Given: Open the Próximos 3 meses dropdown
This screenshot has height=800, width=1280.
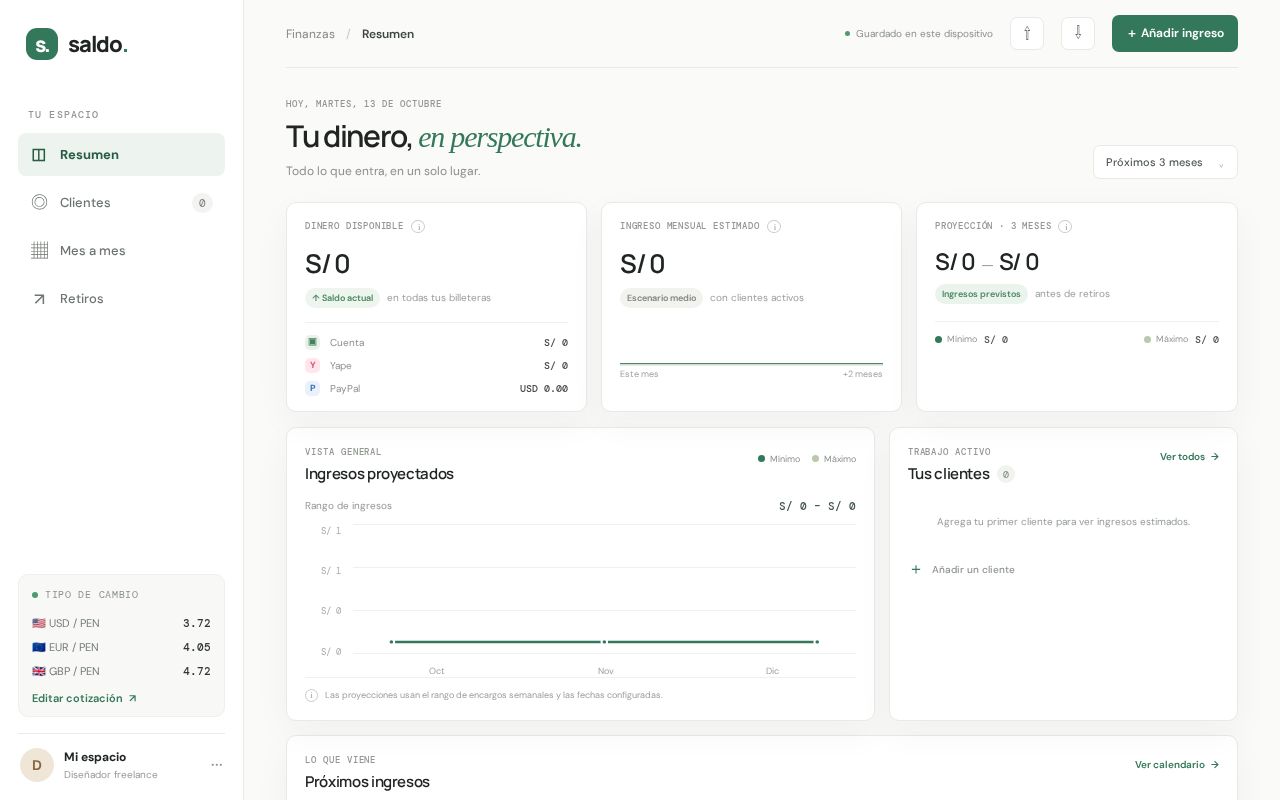Looking at the screenshot, I should tap(1165, 162).
